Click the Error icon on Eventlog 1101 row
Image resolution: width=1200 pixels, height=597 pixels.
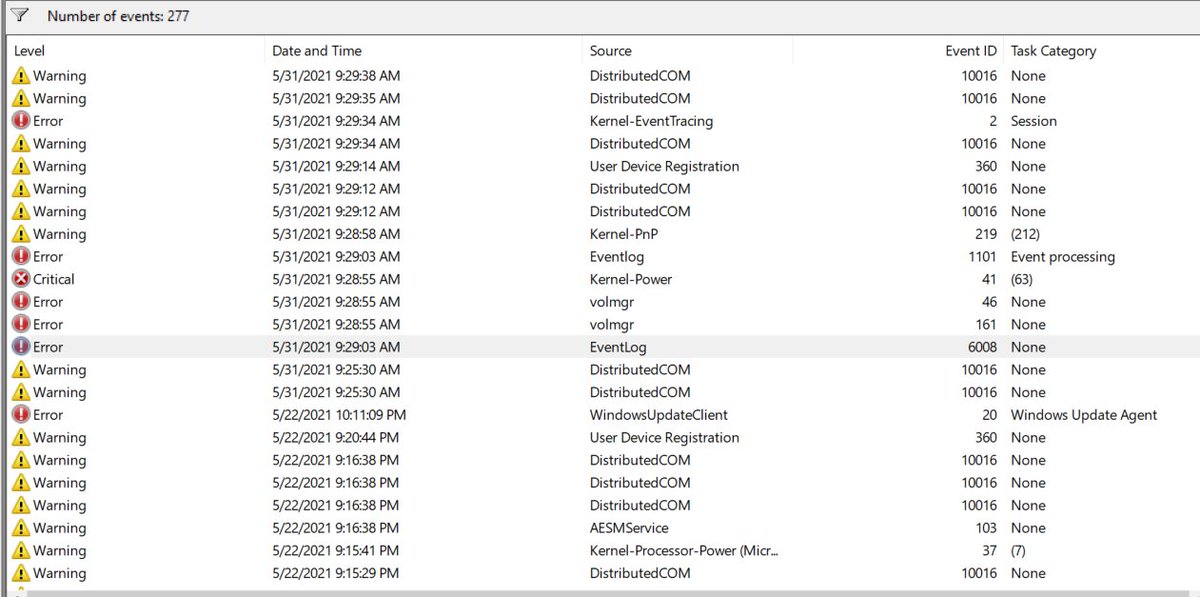21,257
